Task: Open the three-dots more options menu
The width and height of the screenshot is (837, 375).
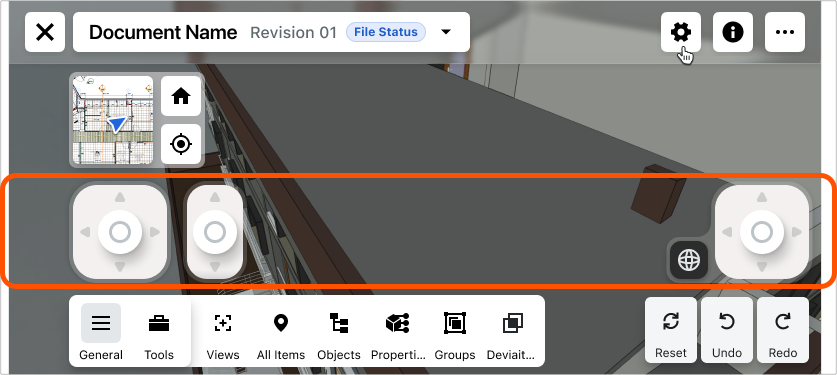Action: 785,32
